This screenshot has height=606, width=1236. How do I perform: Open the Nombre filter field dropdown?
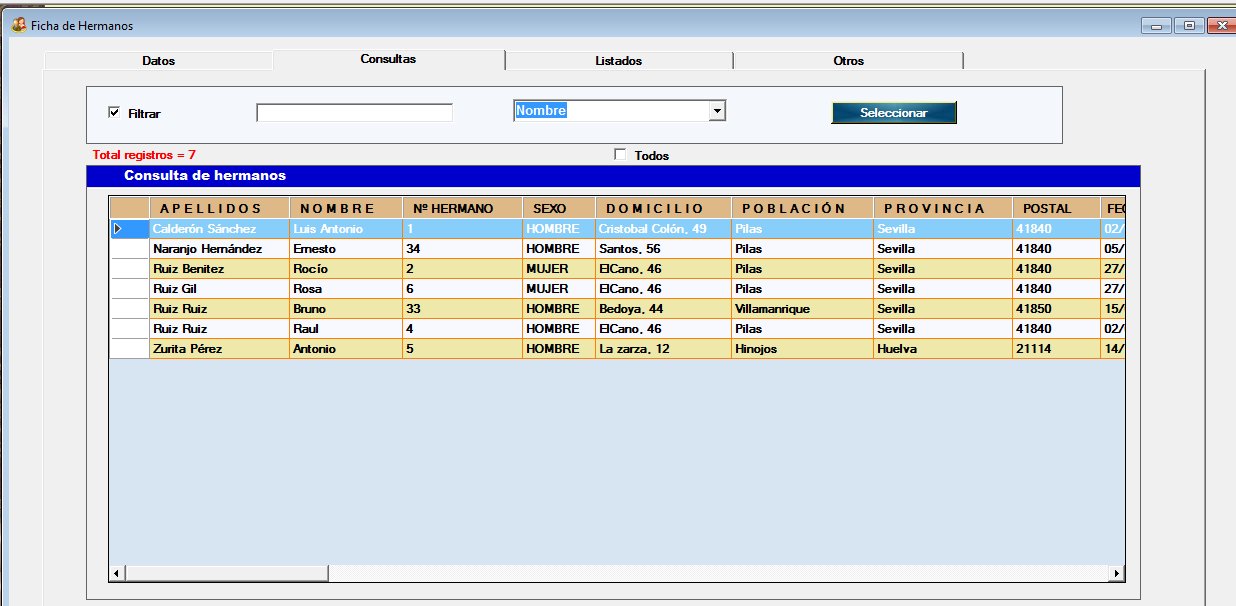point(716,112)
